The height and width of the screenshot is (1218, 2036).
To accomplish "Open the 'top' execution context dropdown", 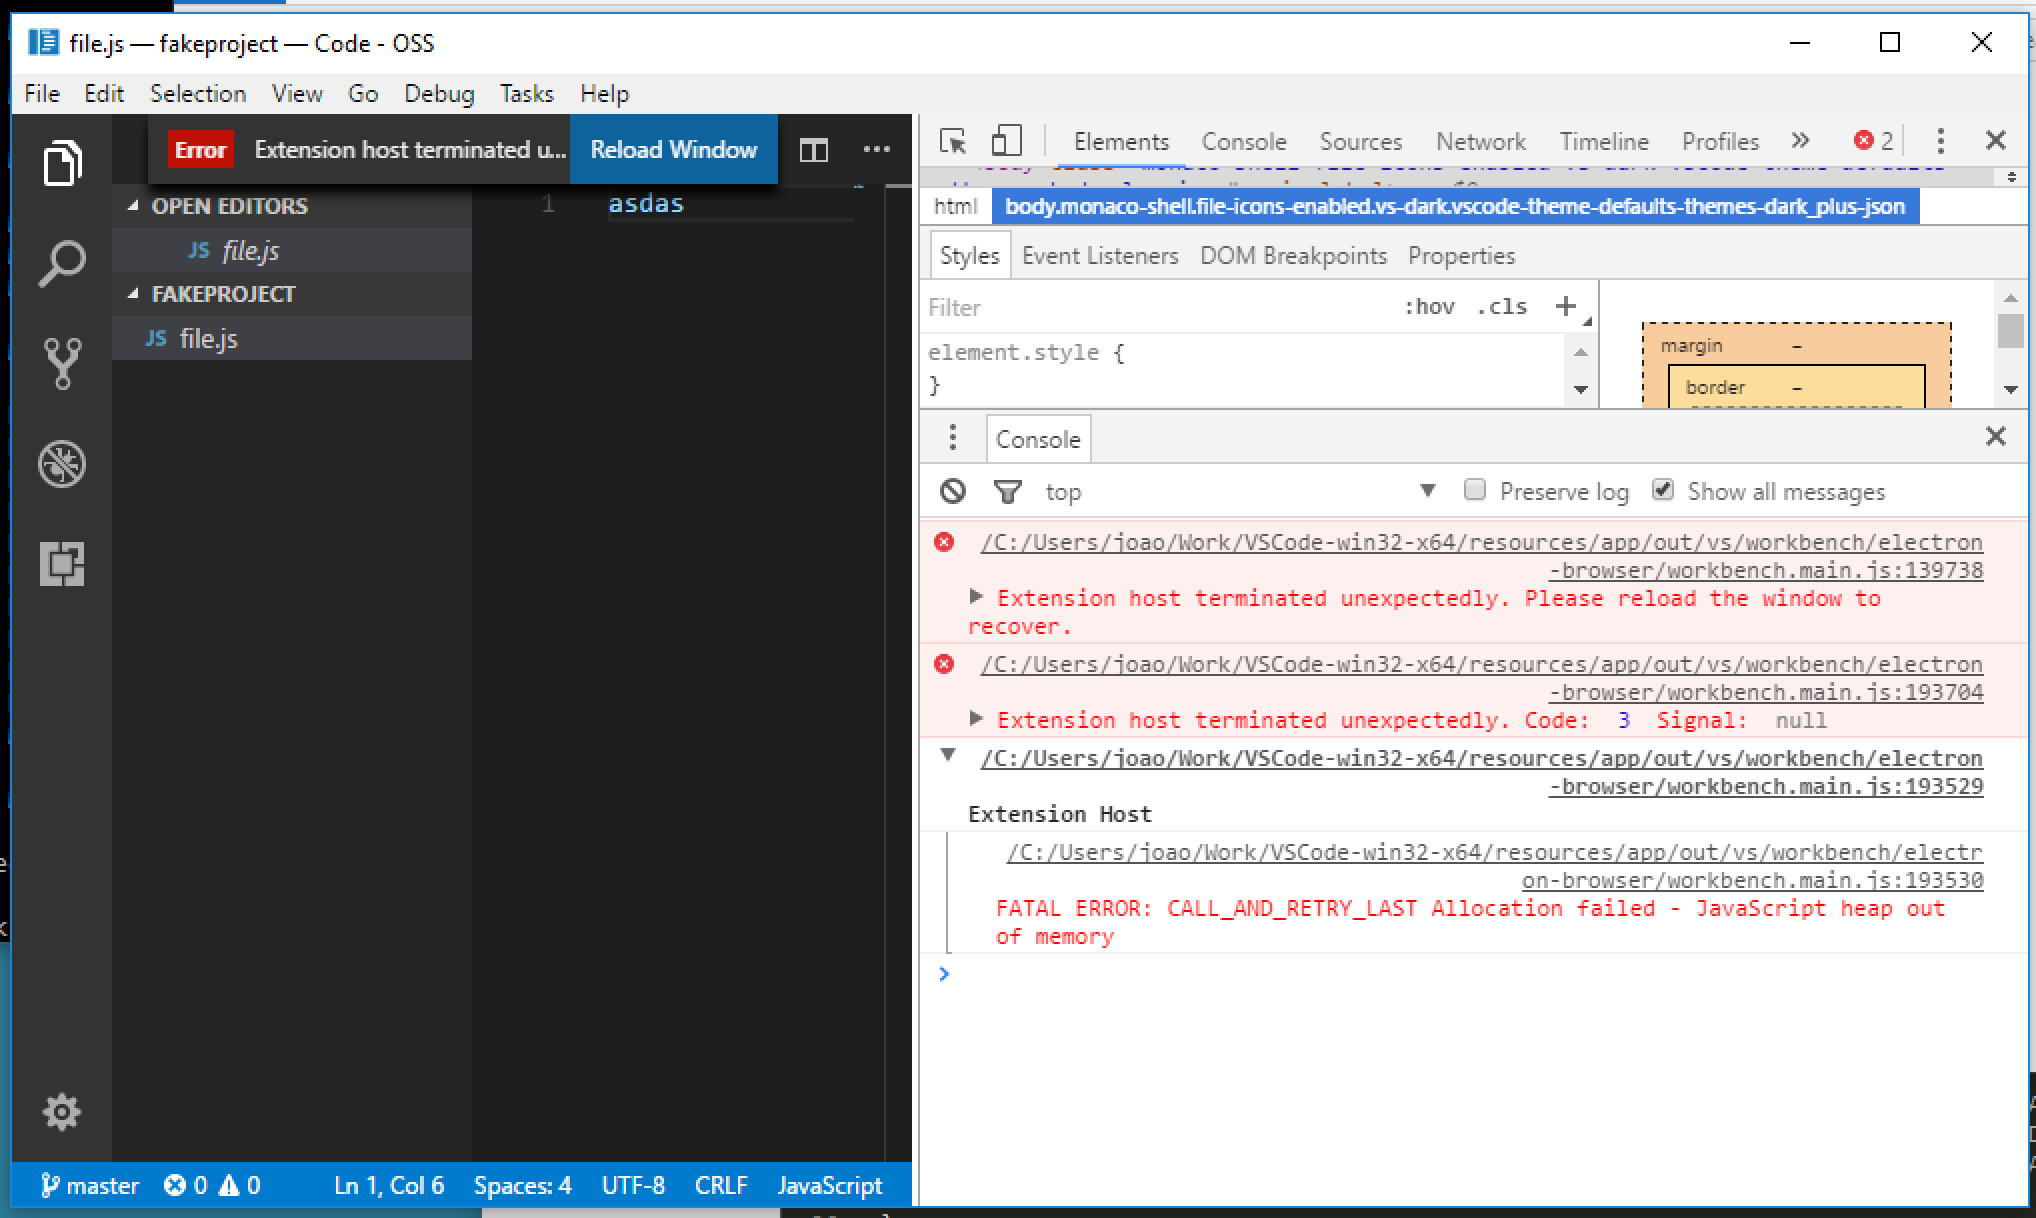I will pyautogui.click(x=1063, y=491).
